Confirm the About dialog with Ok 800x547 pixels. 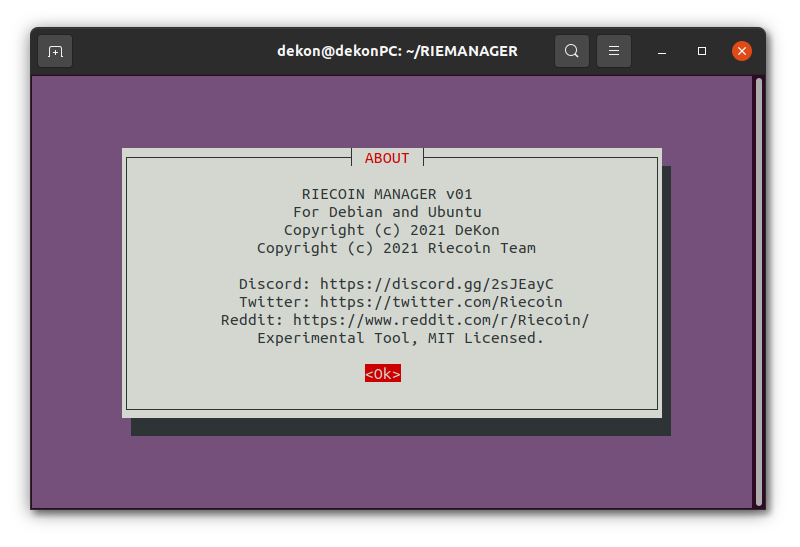[x=383, y=374]
